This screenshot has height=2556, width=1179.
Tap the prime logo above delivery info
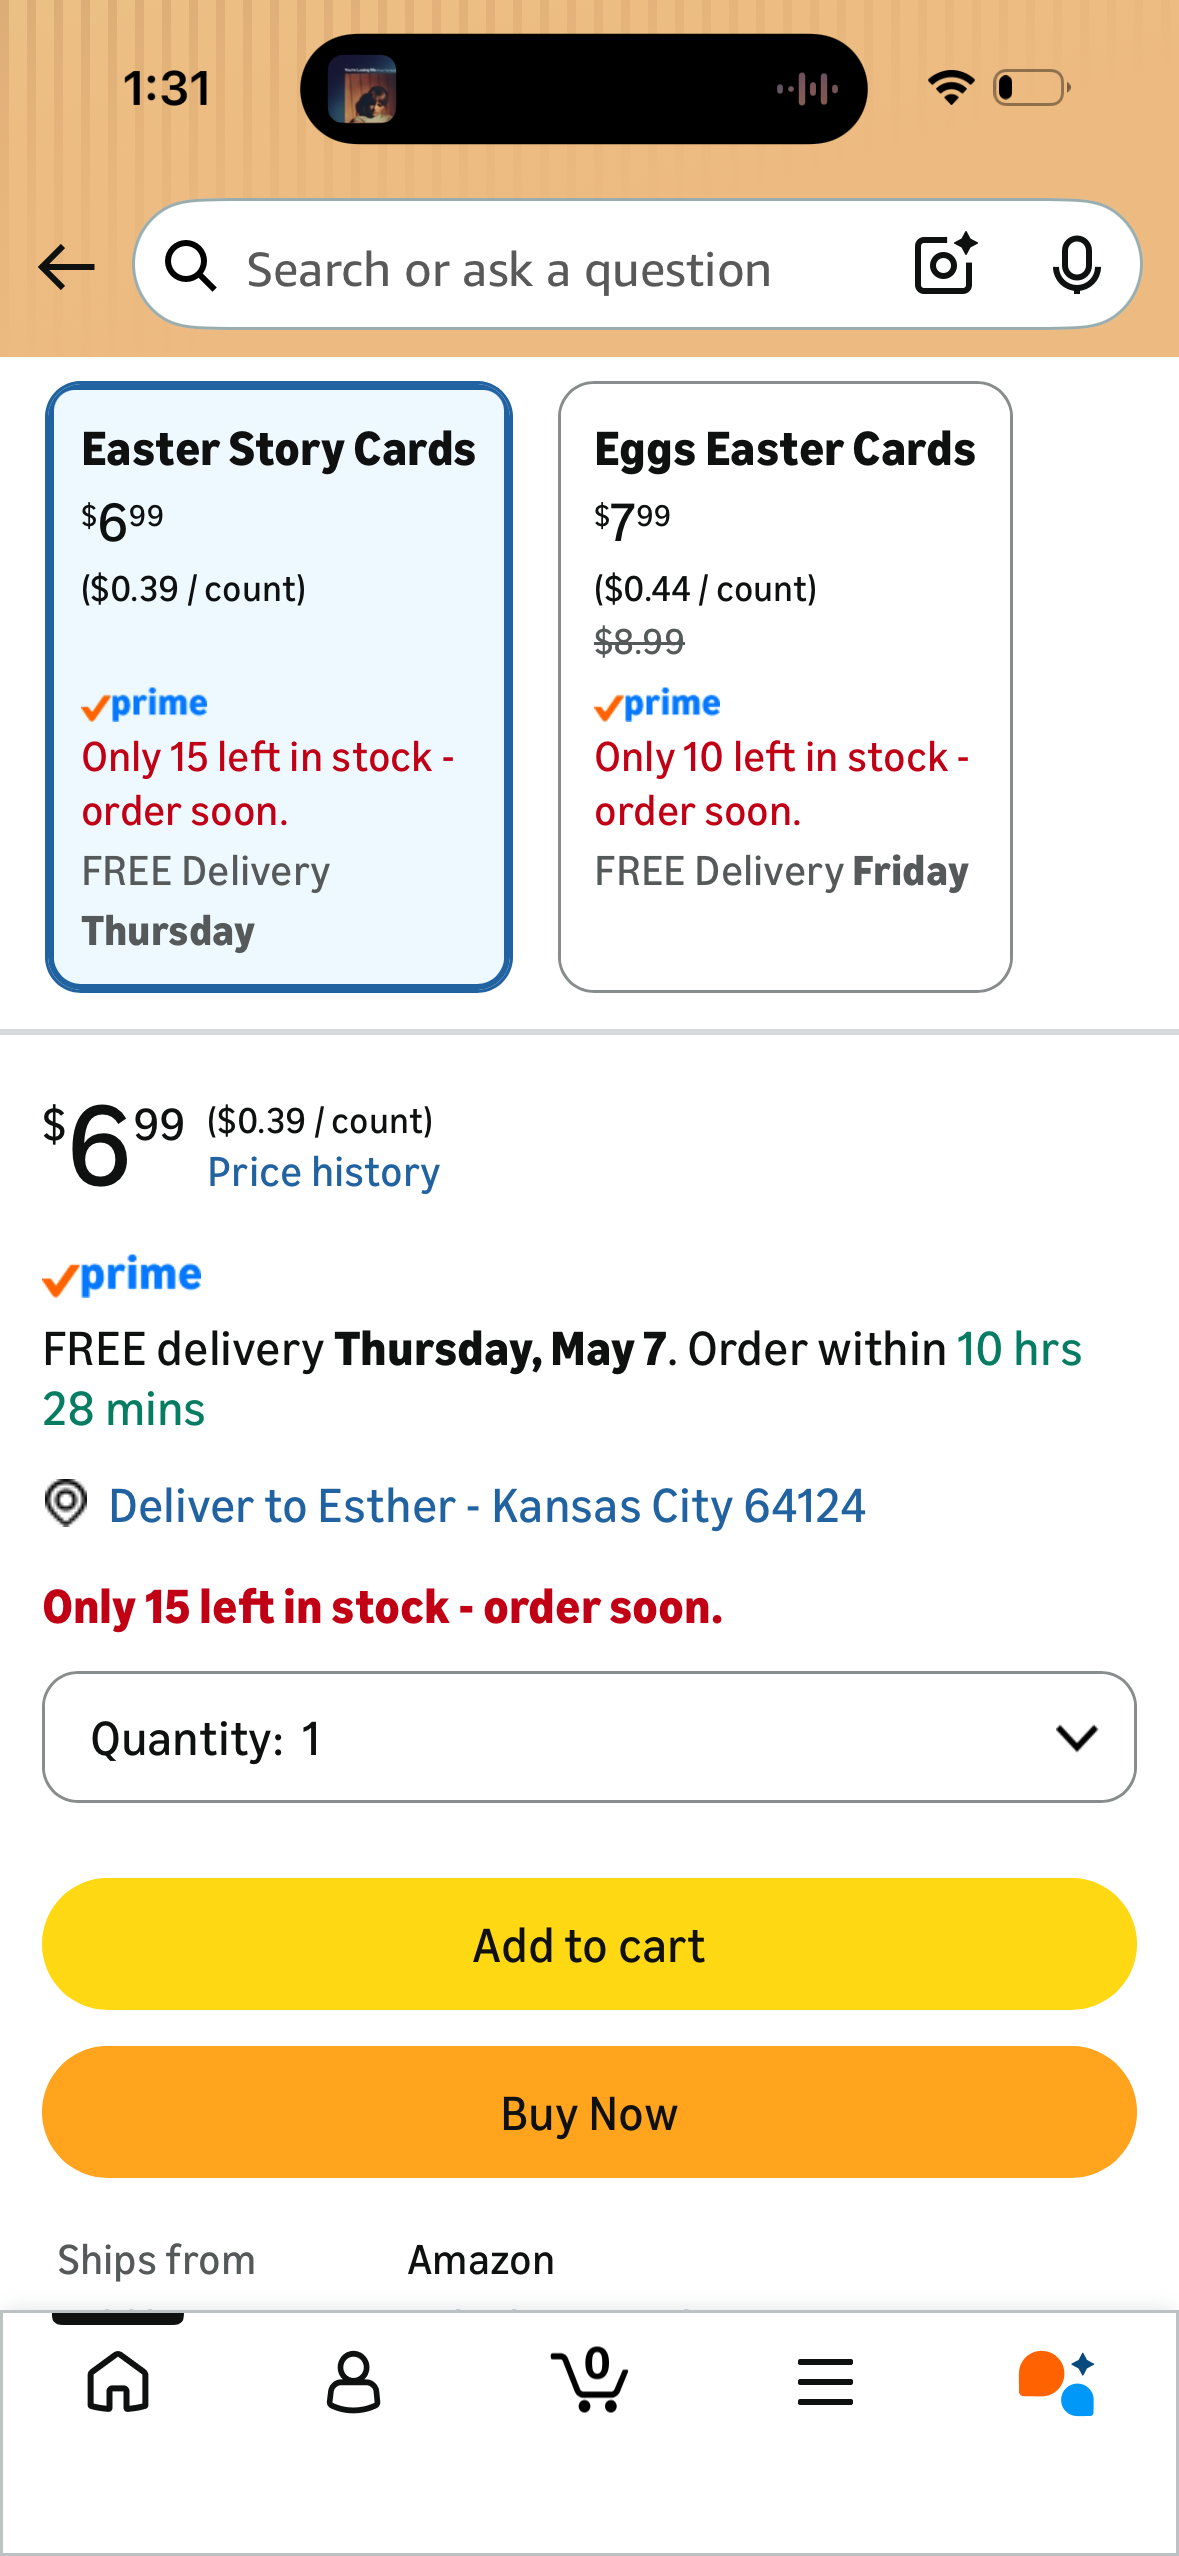coord(122,1276)
